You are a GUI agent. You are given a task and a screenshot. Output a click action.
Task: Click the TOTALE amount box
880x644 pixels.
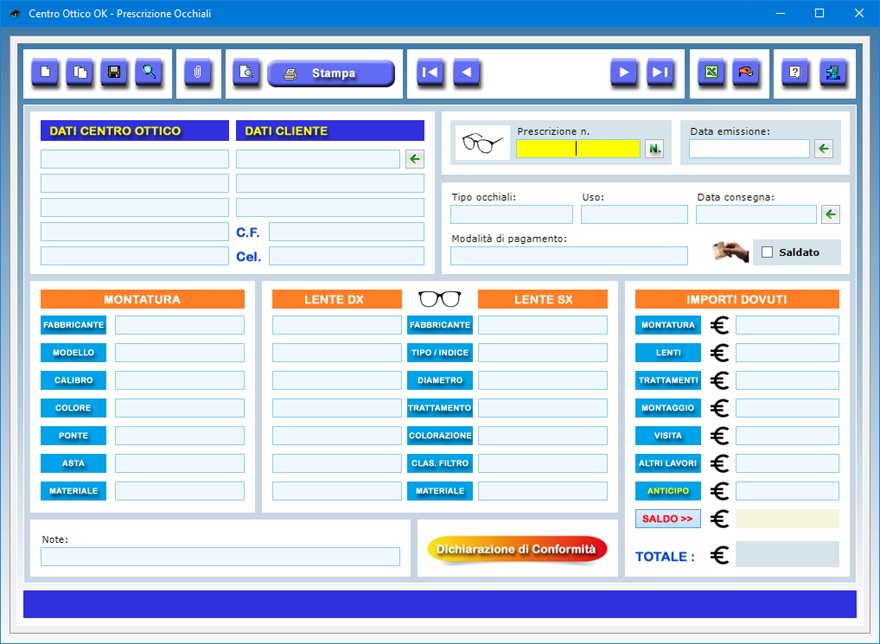pyautogui.click(x=787, y=554)
